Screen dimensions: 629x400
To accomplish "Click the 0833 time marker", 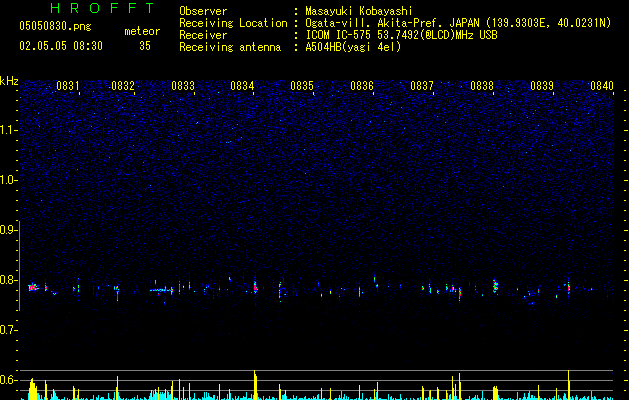I will 183,86.
